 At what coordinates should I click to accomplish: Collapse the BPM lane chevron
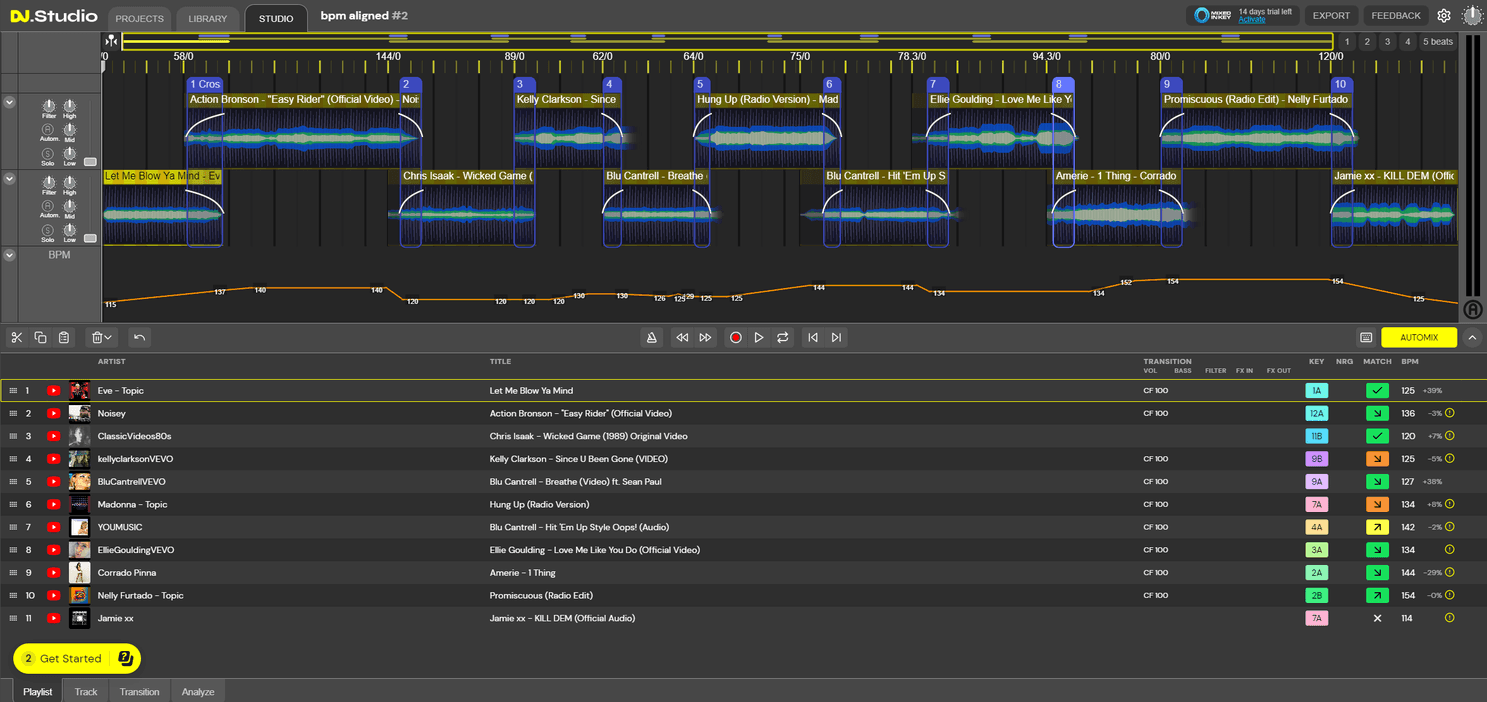(9, 255)
